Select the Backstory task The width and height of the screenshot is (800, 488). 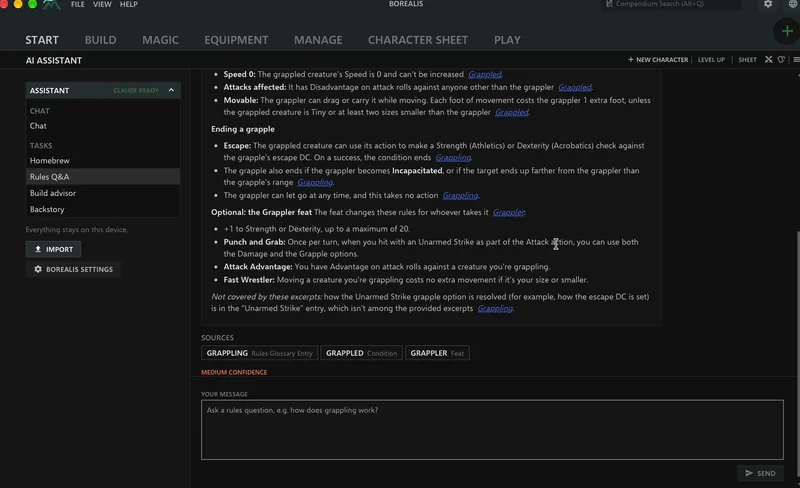coord(103,209)
